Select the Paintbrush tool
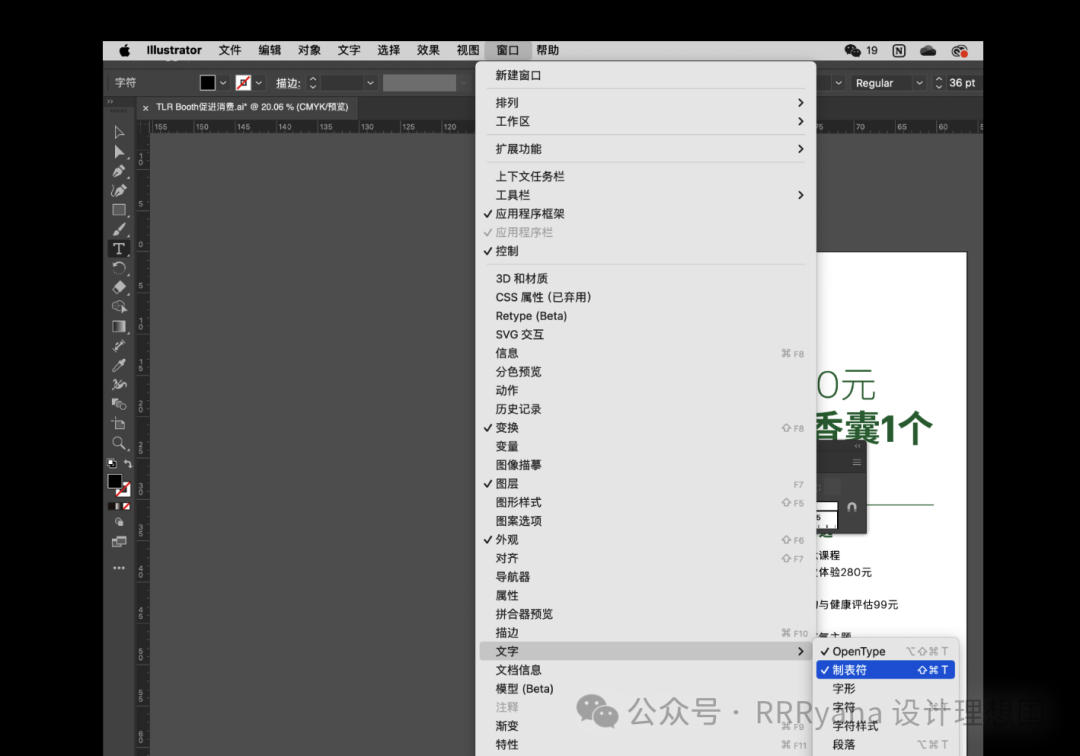This screenshot has width=1080, height=756. coord(119,229)
